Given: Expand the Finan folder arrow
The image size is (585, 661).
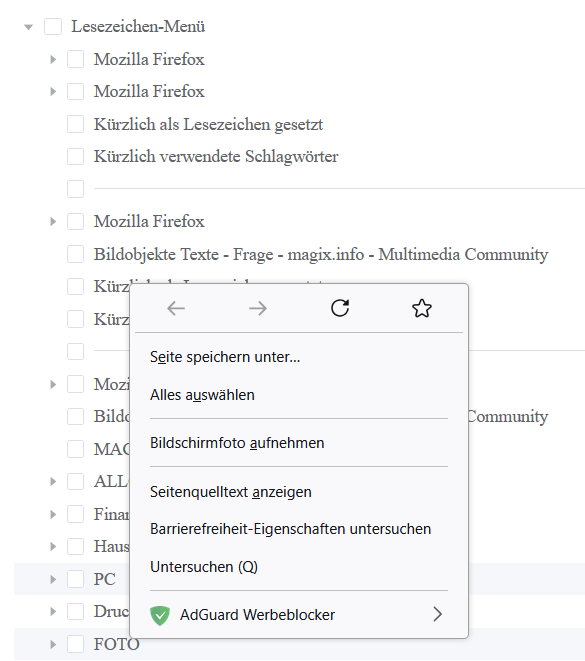Looking at the screenshot, I should click(x=53, y=514).
